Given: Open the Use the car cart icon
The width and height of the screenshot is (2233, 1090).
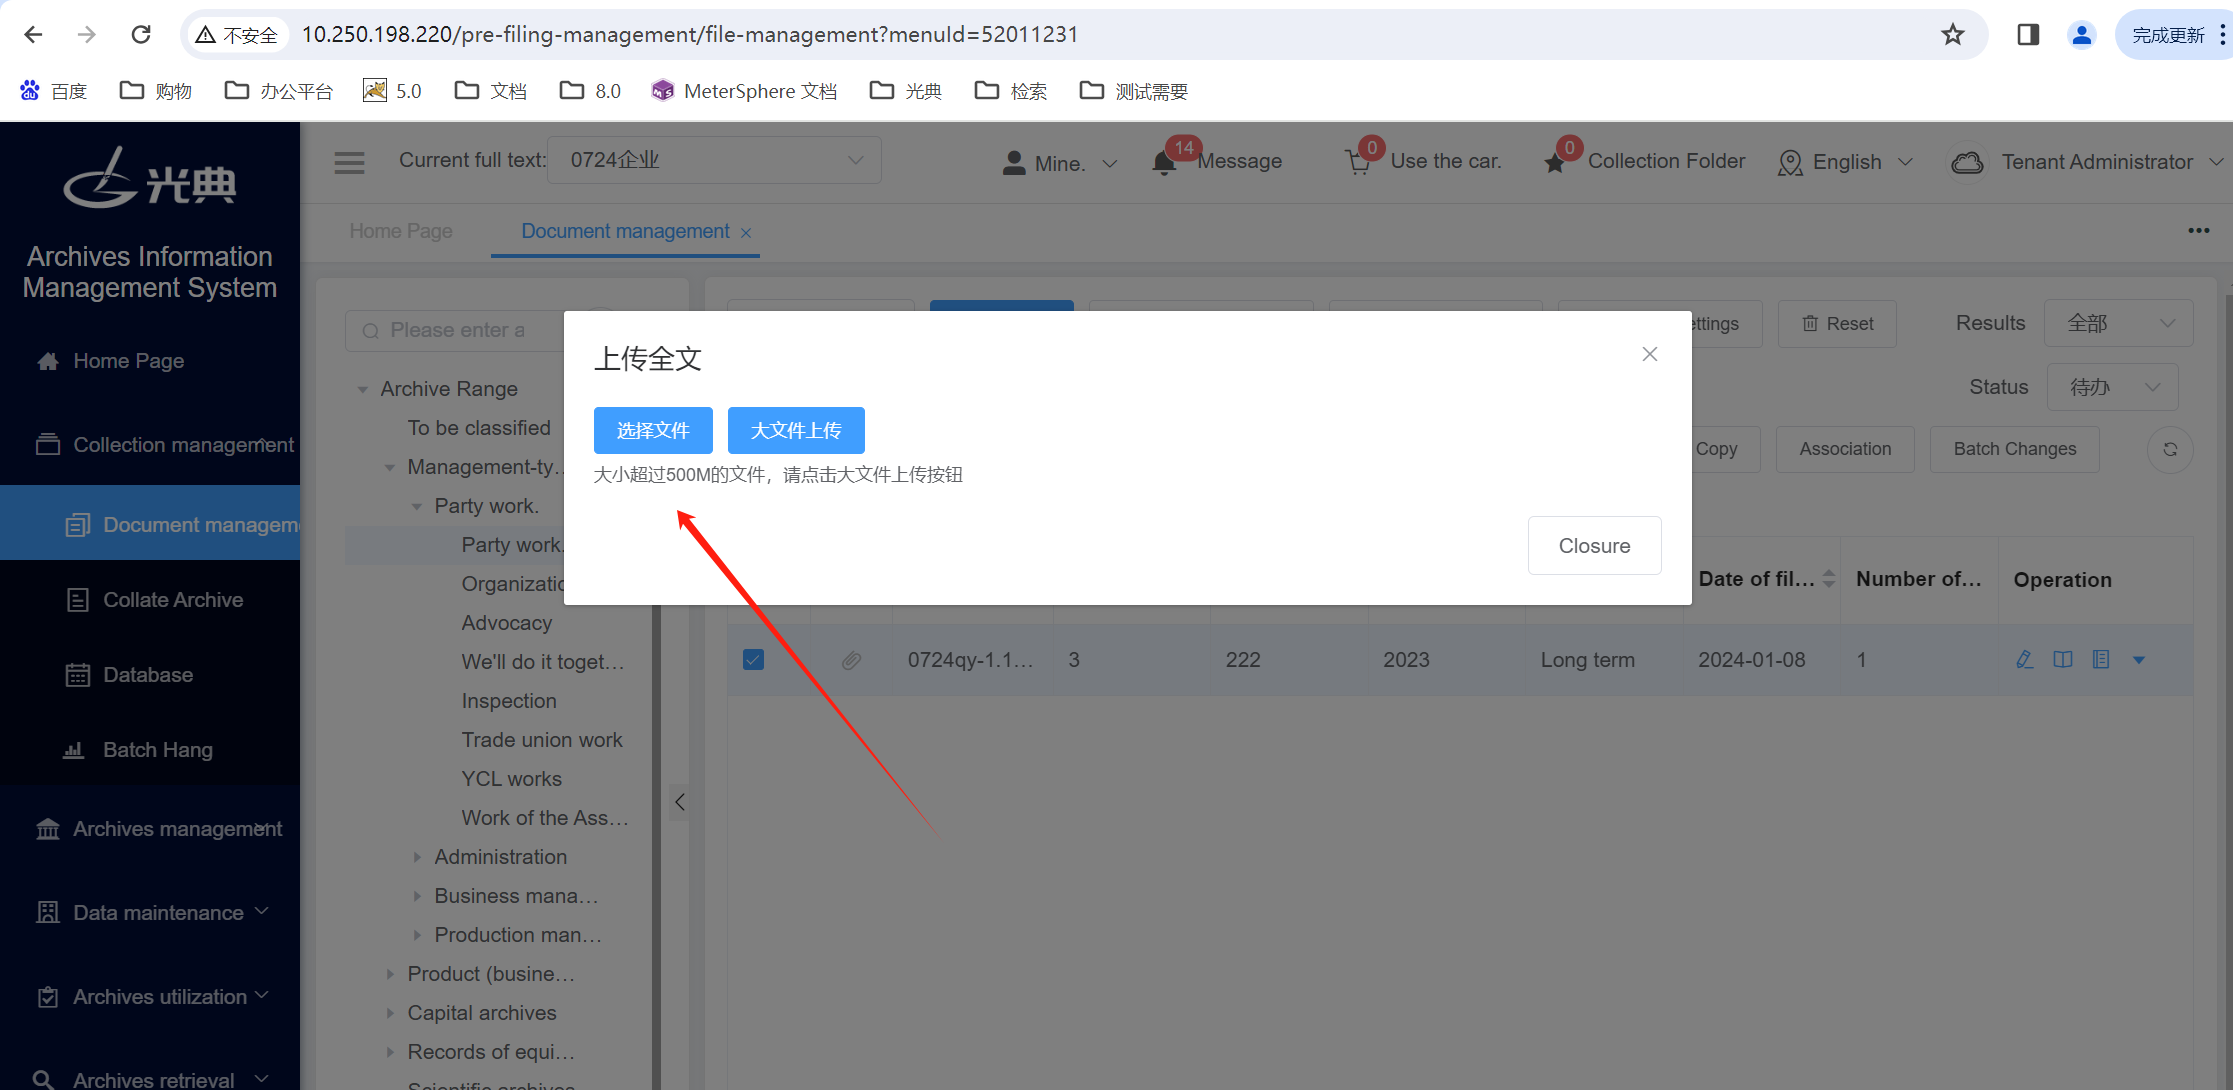Looking at the screenshot, I should coord(1358,162).
